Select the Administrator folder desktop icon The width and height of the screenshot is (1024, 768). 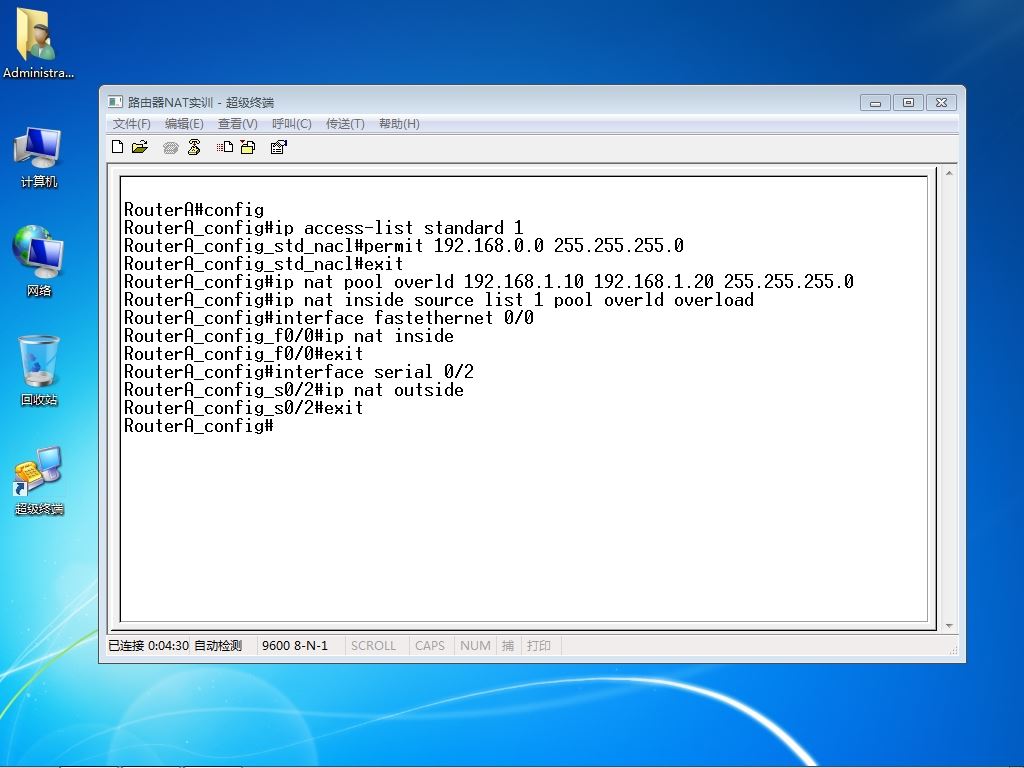(x=38, y=43)
